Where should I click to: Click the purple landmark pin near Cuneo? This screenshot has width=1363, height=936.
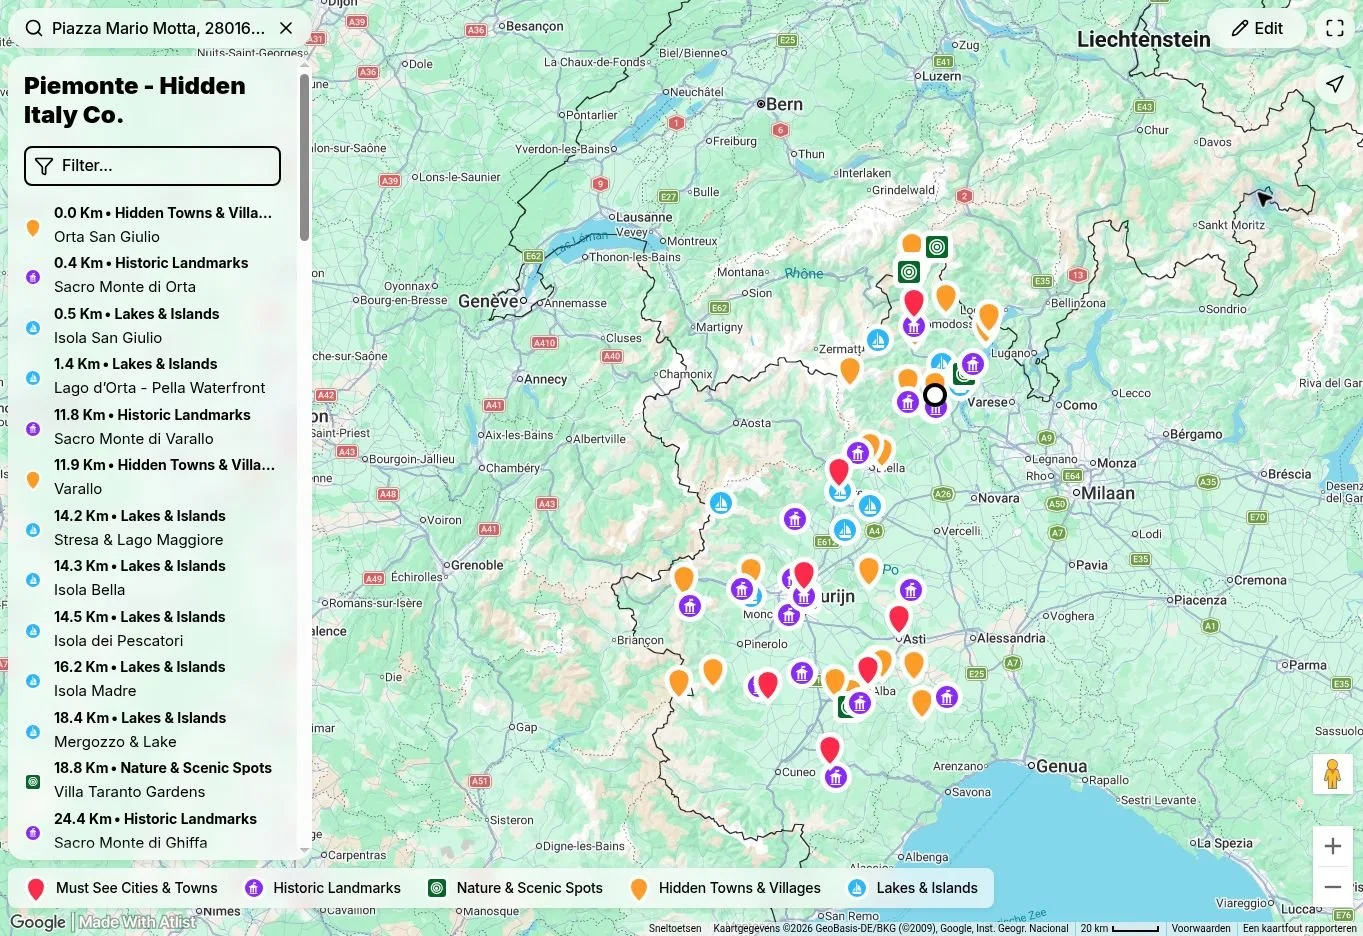point(836,776)
